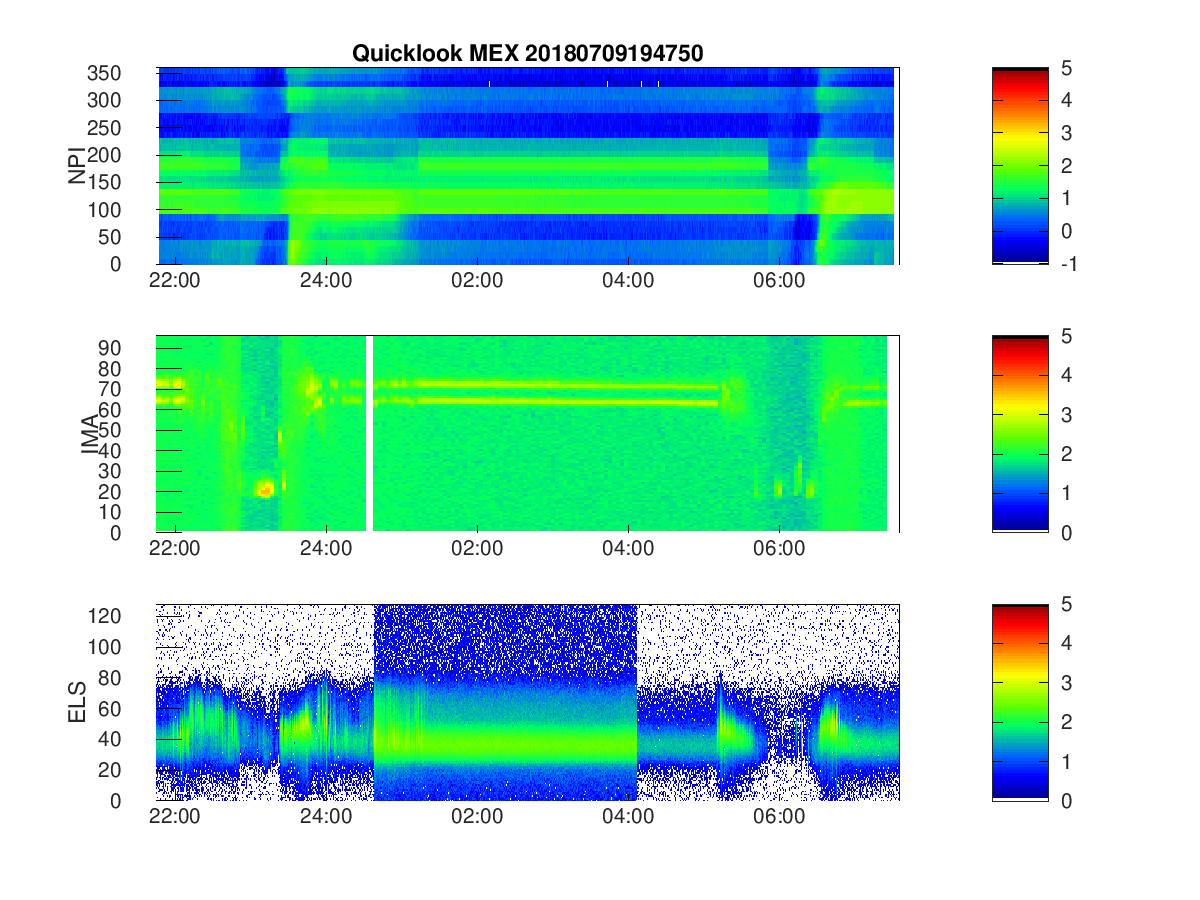Click the 24:00 tick label under ELS panel

pyautogui.click(x=326, y=817)
